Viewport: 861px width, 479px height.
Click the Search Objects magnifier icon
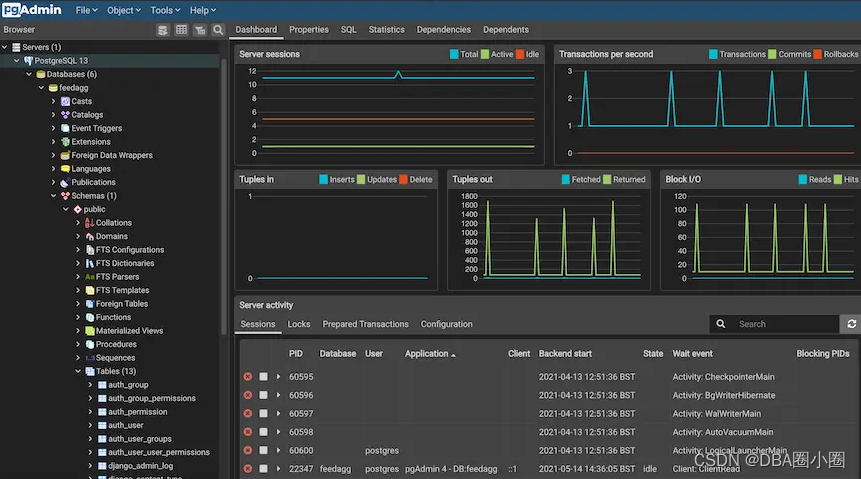pos(218,30)
